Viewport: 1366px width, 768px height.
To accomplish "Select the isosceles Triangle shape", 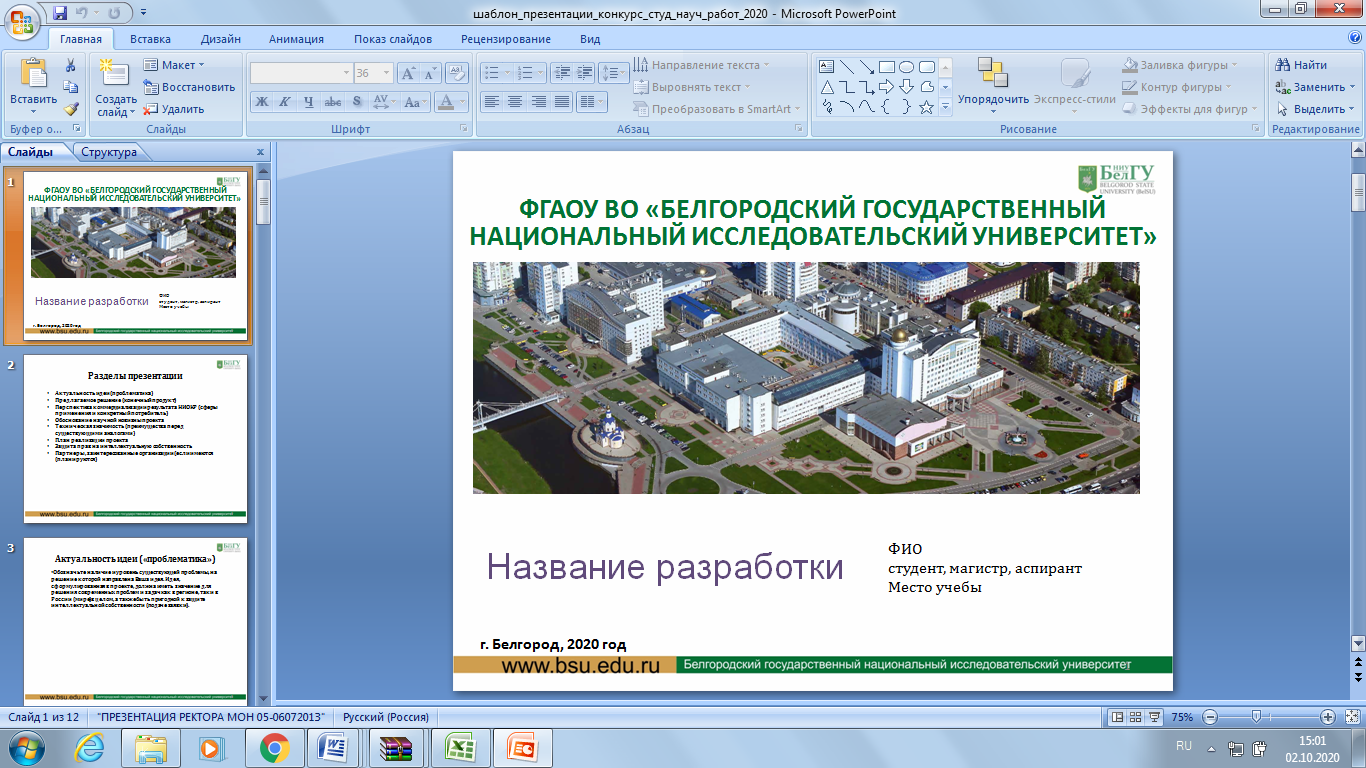I will [x=827, y=86].
